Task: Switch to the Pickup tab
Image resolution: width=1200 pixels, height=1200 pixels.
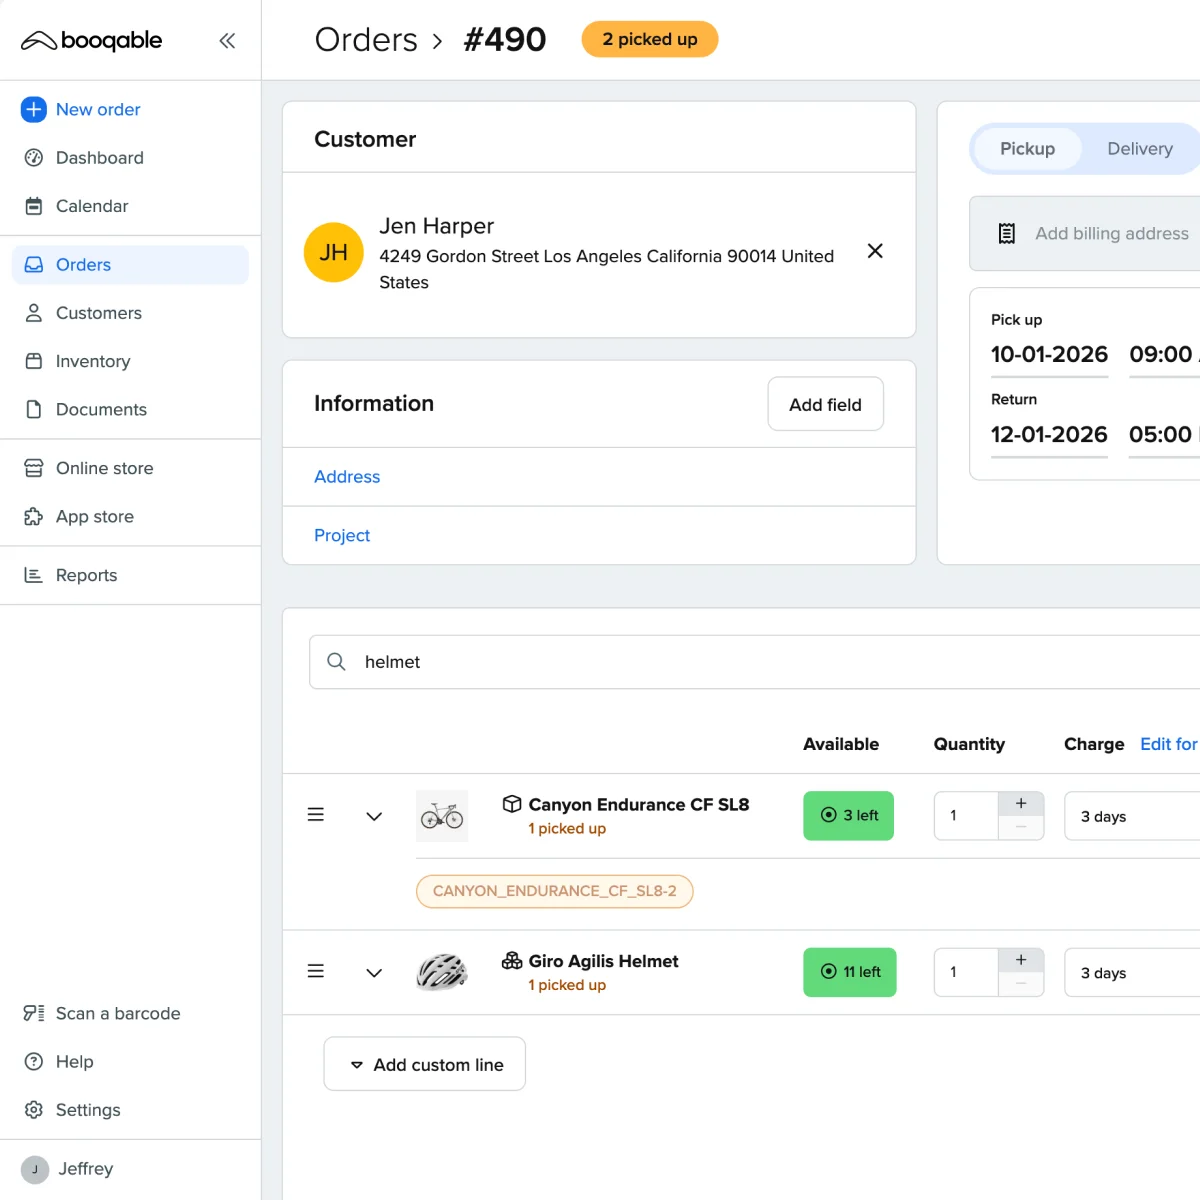Action: click(1027, 148)
